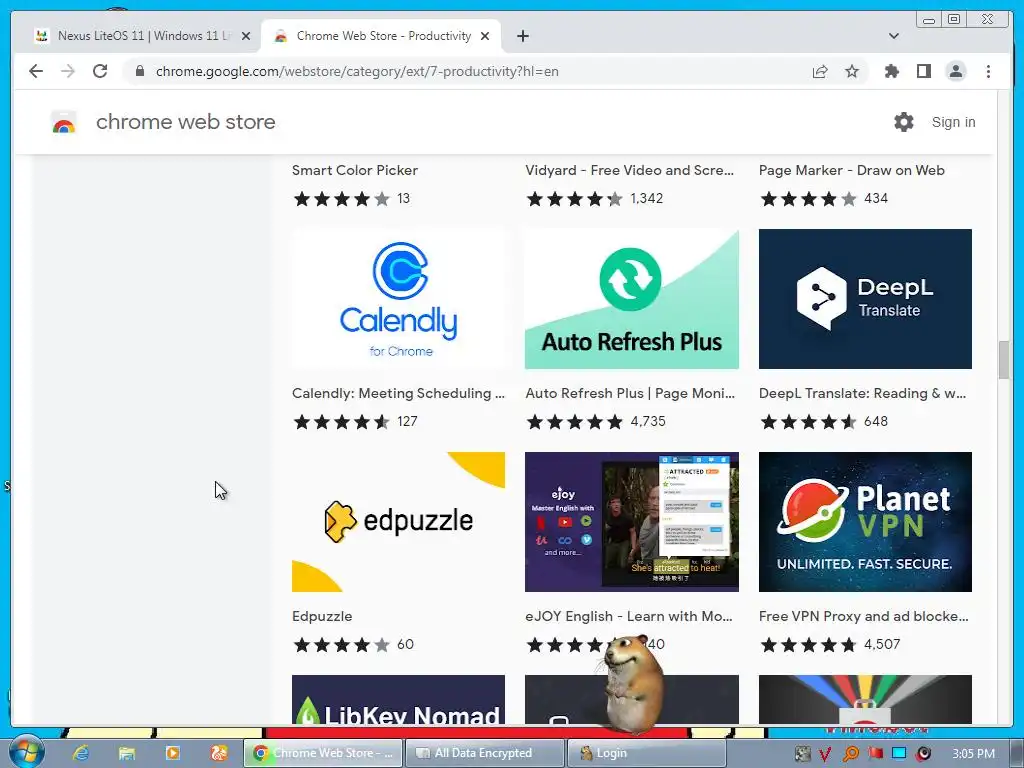The height and width of the screenshot is (768, 1024).
Task: Open Page Marker - Draw on Web title
Action: click(x=852, y=170)
